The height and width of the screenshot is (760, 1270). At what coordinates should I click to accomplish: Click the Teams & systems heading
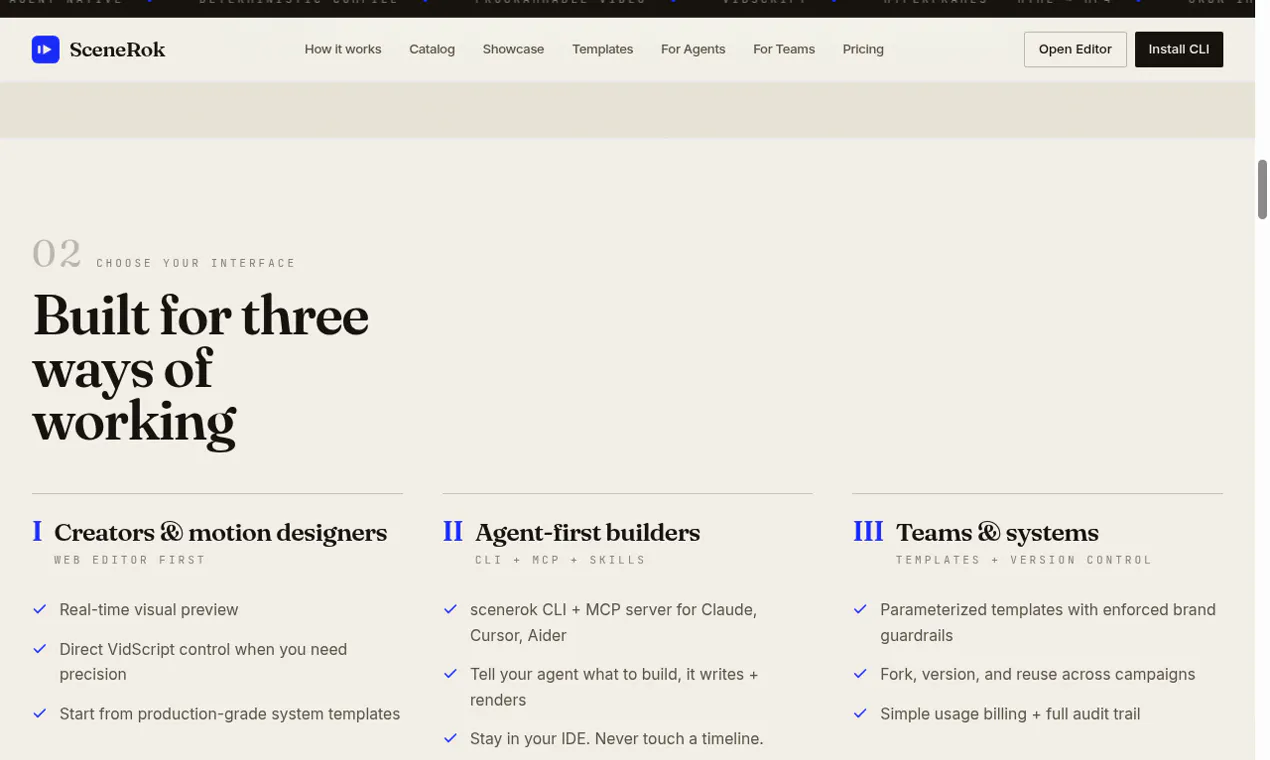(997, 533)
